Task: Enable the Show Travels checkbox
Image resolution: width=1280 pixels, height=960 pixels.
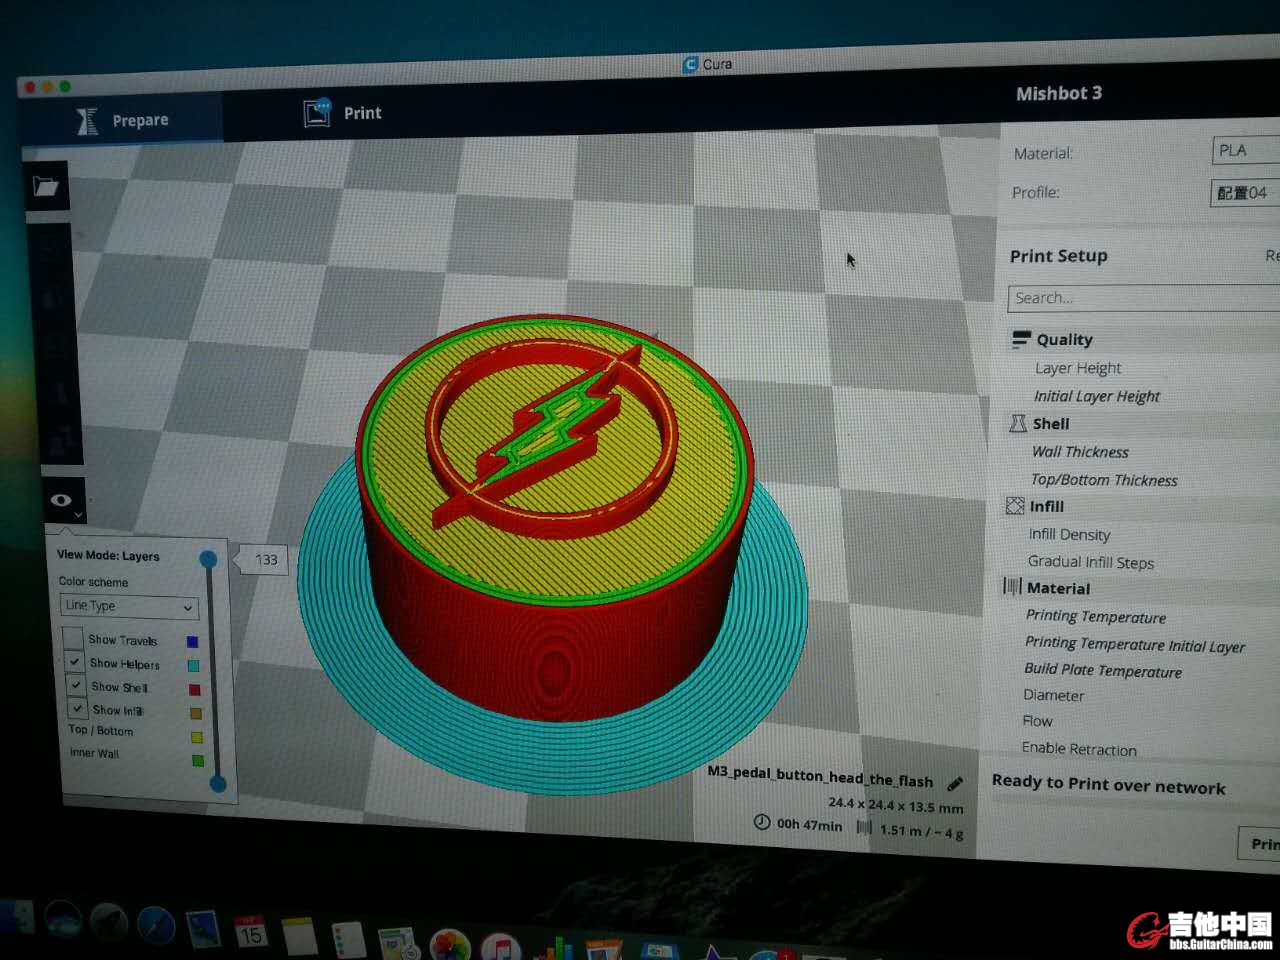Action: tap(73, 637)
